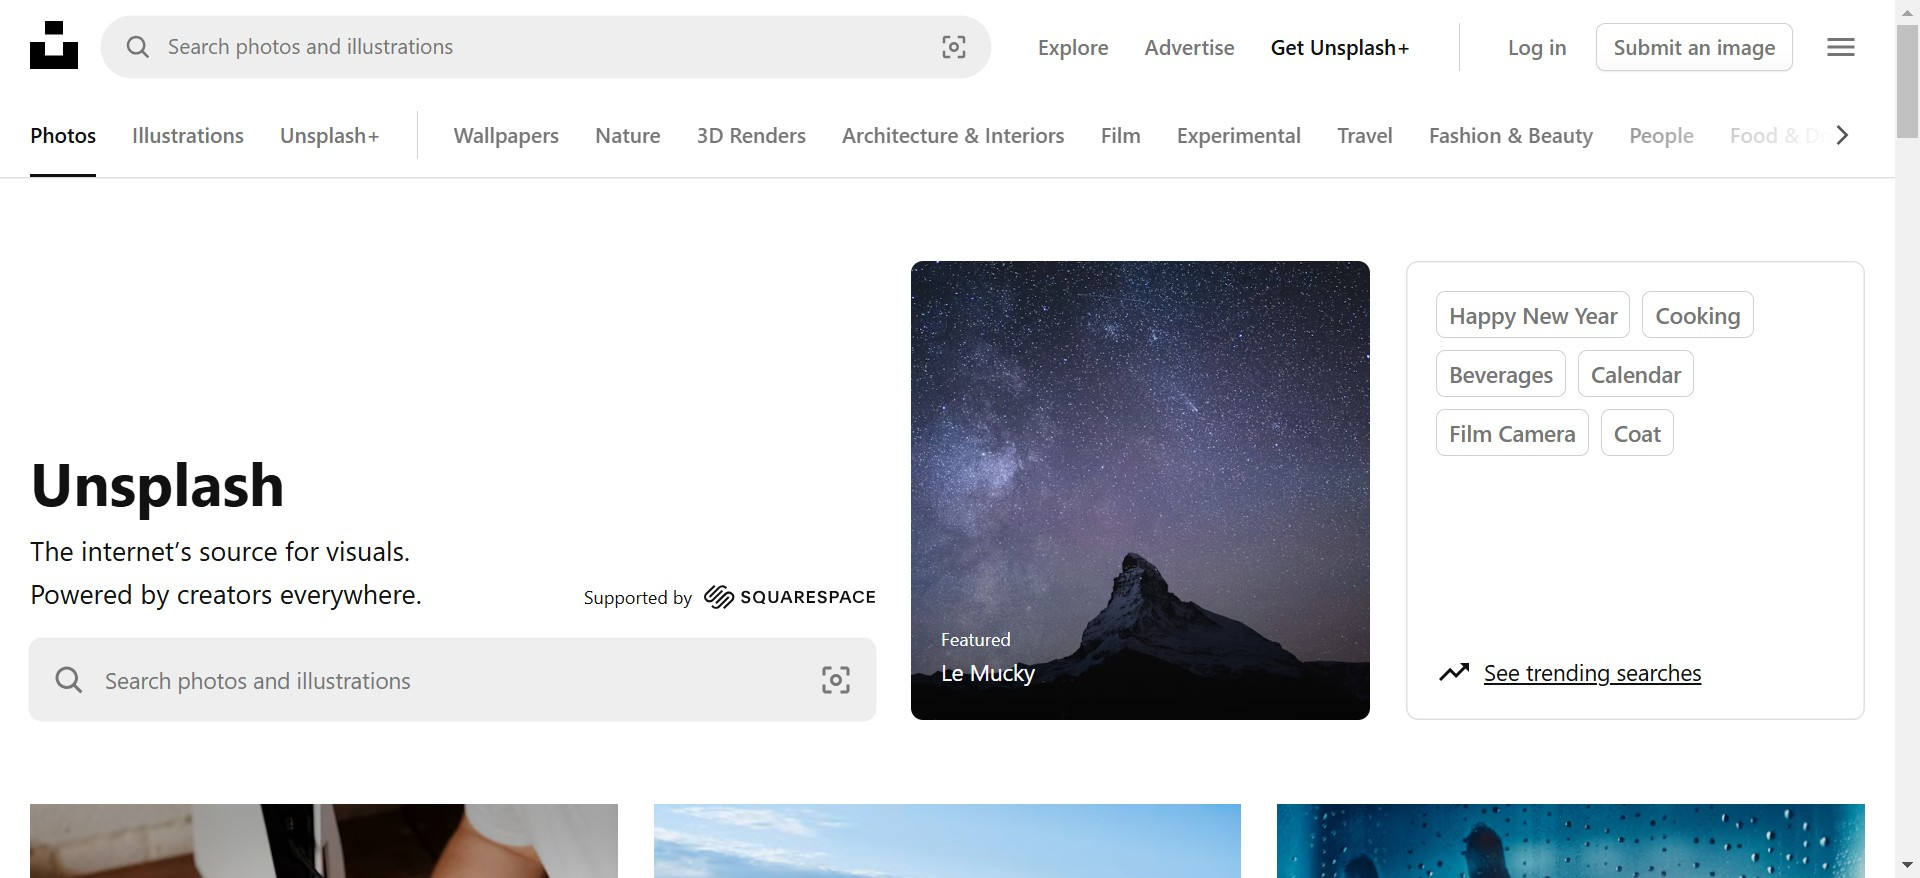Open visual search in hero search box
Screen dimensions: 1920x878
[x=836, y=680]
